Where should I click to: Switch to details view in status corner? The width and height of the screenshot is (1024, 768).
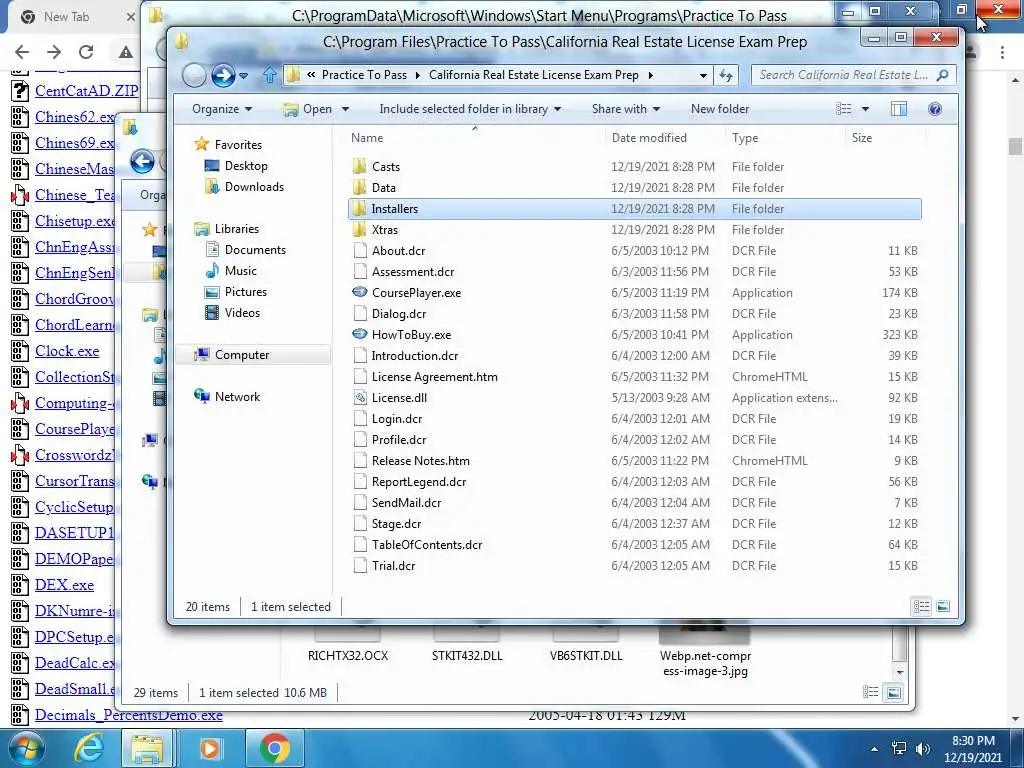[x=921, y=607]
